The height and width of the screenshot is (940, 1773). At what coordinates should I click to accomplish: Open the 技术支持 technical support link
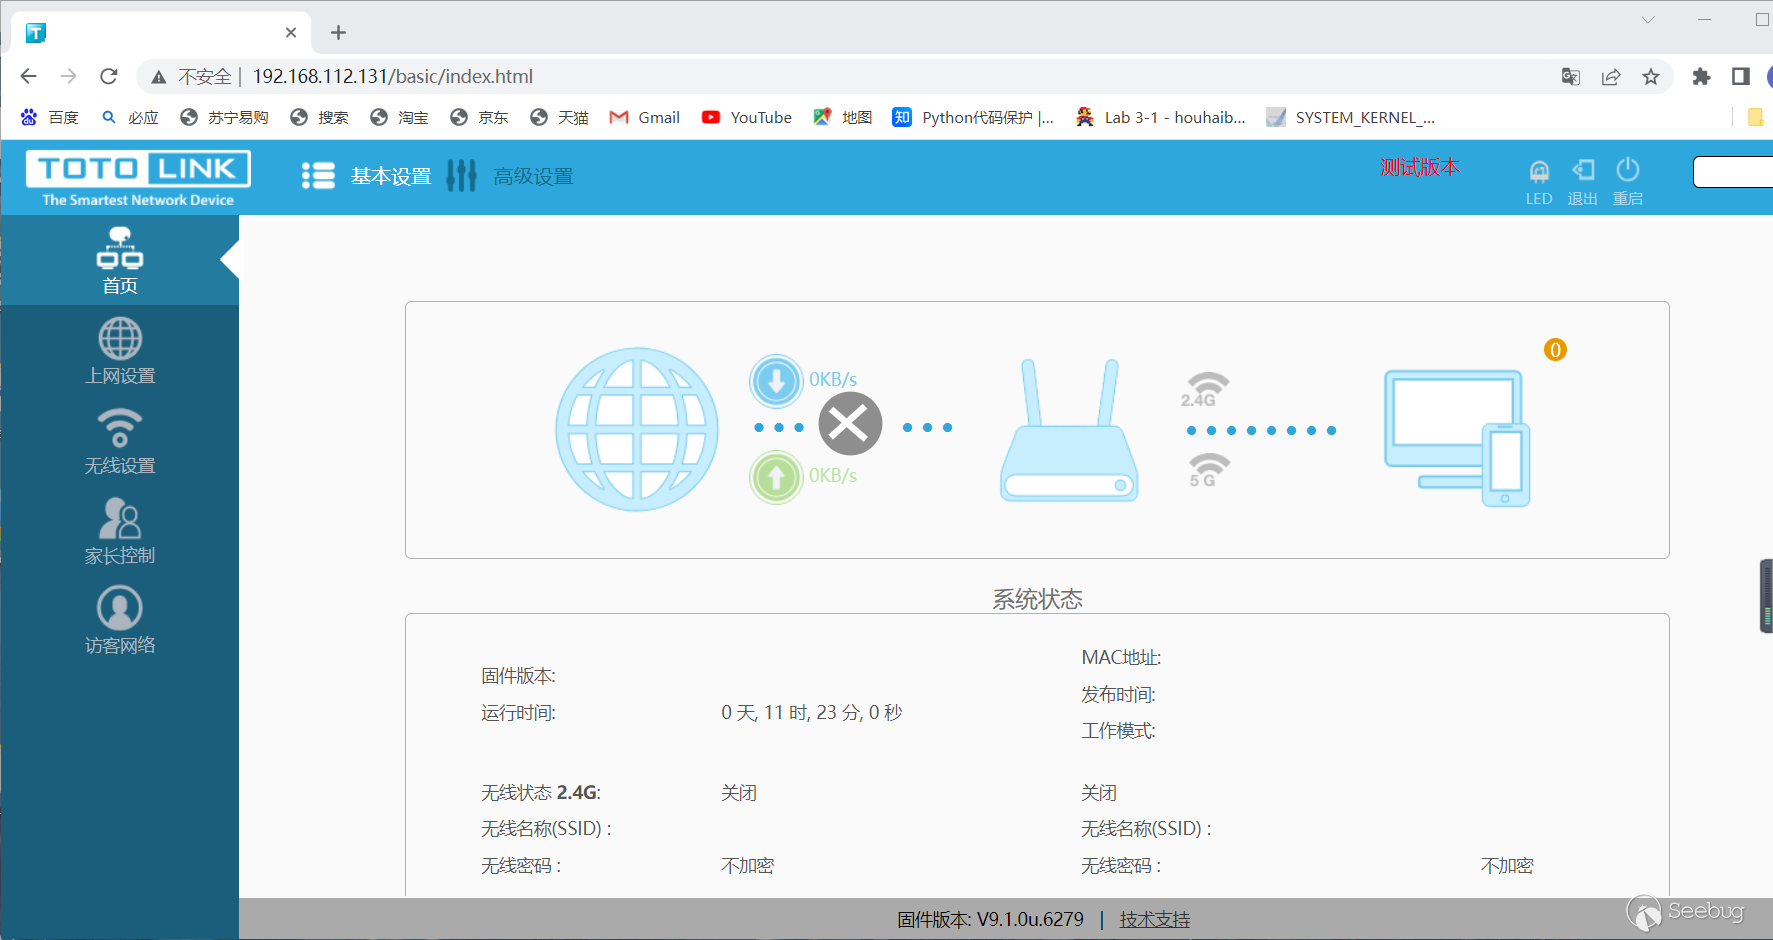click(x=1154, y=919)
